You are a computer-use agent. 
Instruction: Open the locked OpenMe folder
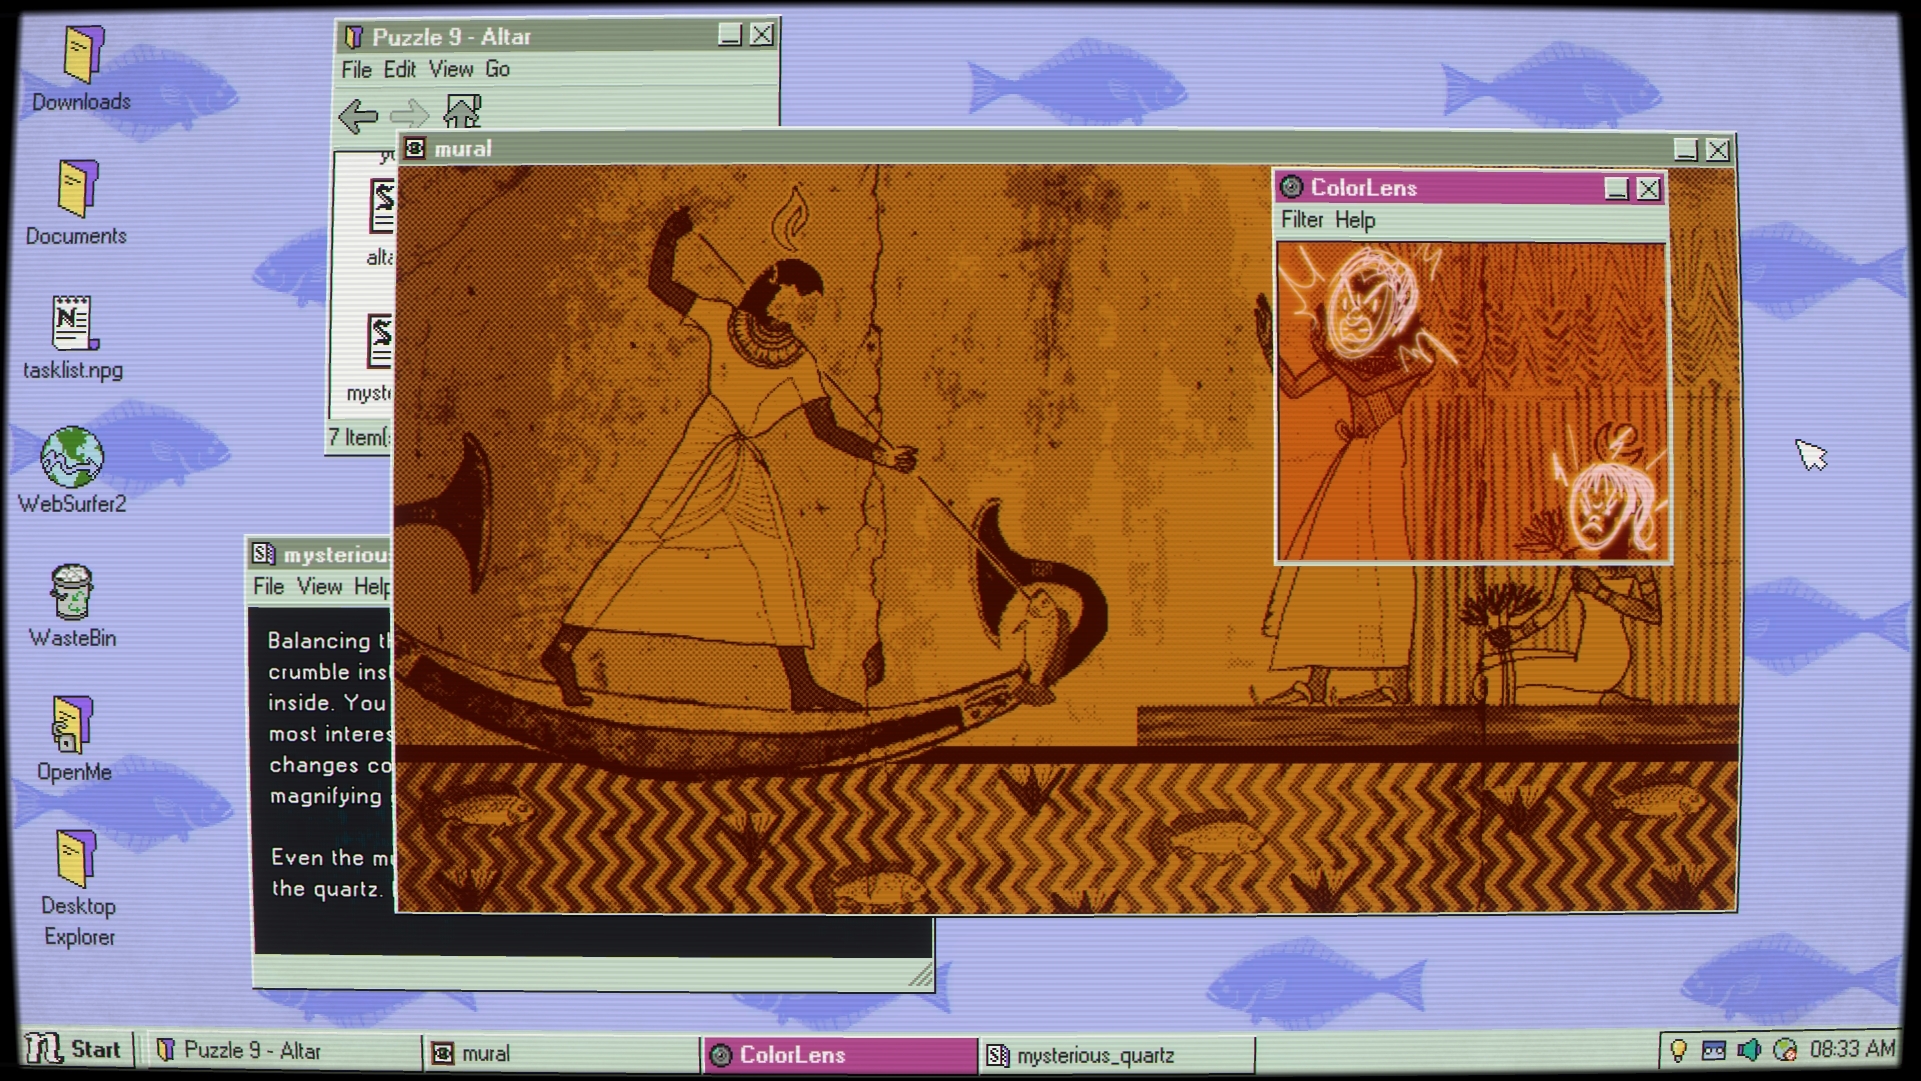pos(72,726)
